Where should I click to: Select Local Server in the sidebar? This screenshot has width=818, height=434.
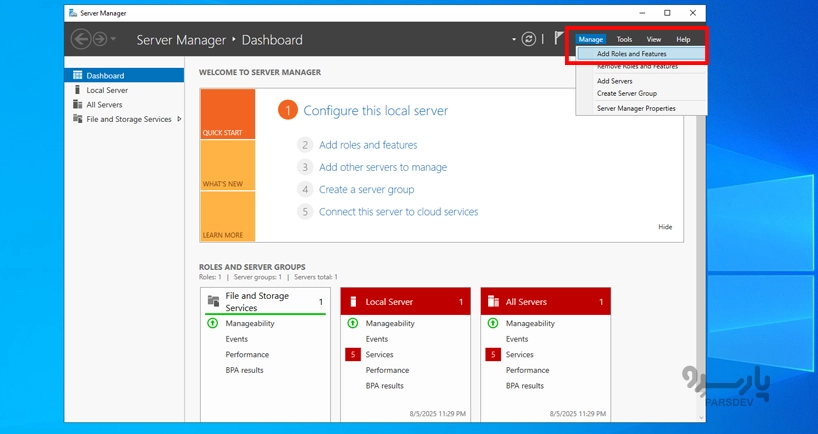(124, 90)
